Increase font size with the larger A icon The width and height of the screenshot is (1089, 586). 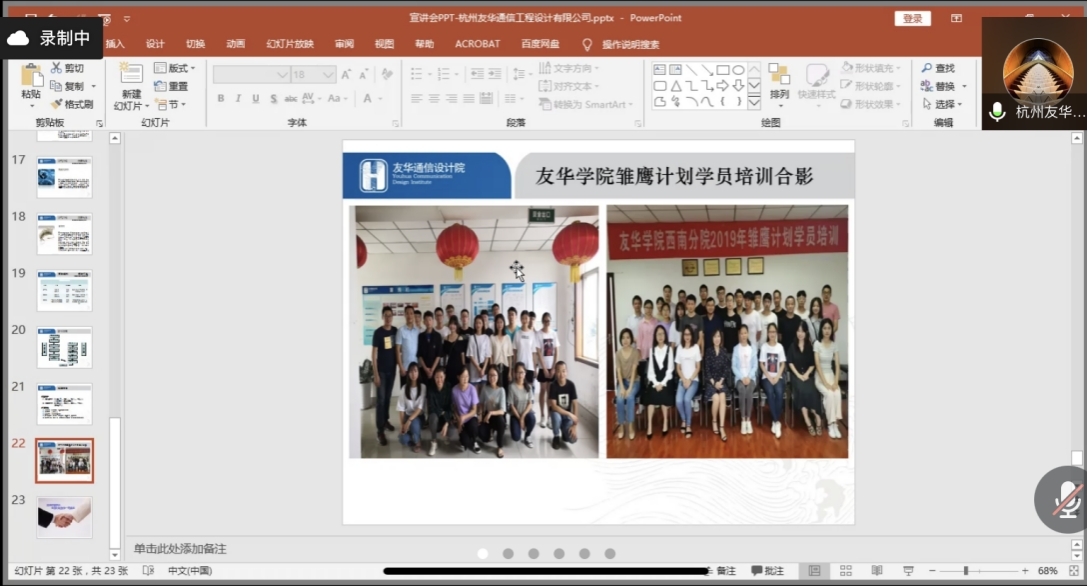[x=346, y=74]
